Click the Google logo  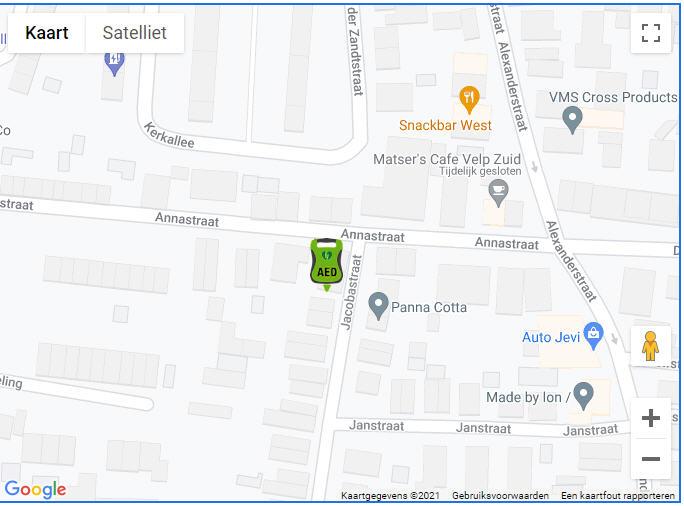click(35, 489)
